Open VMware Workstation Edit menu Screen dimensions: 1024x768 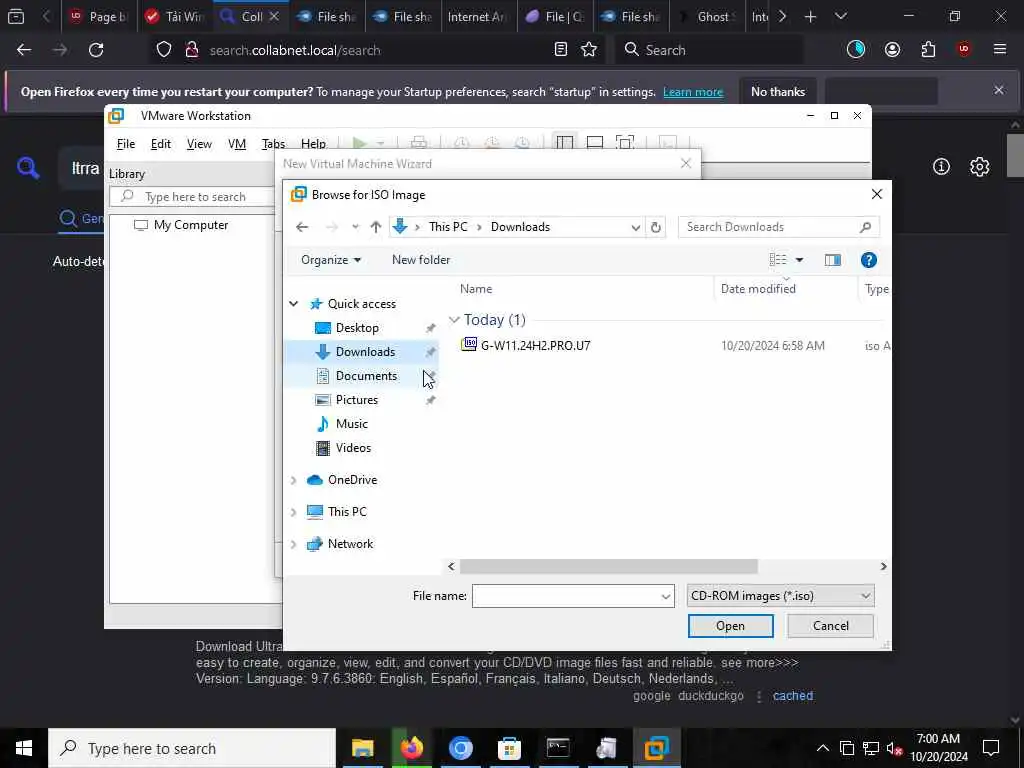coord(161,144)
